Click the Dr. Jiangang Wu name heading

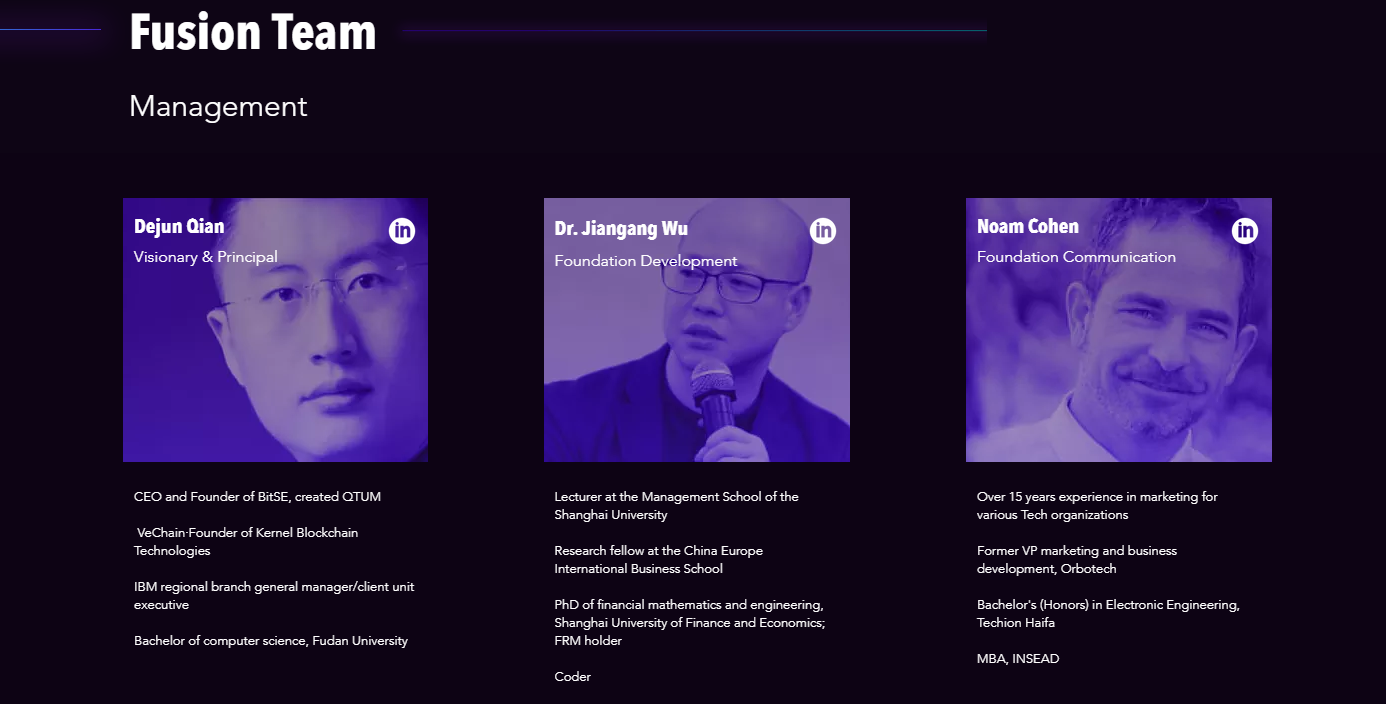point(621,228)
